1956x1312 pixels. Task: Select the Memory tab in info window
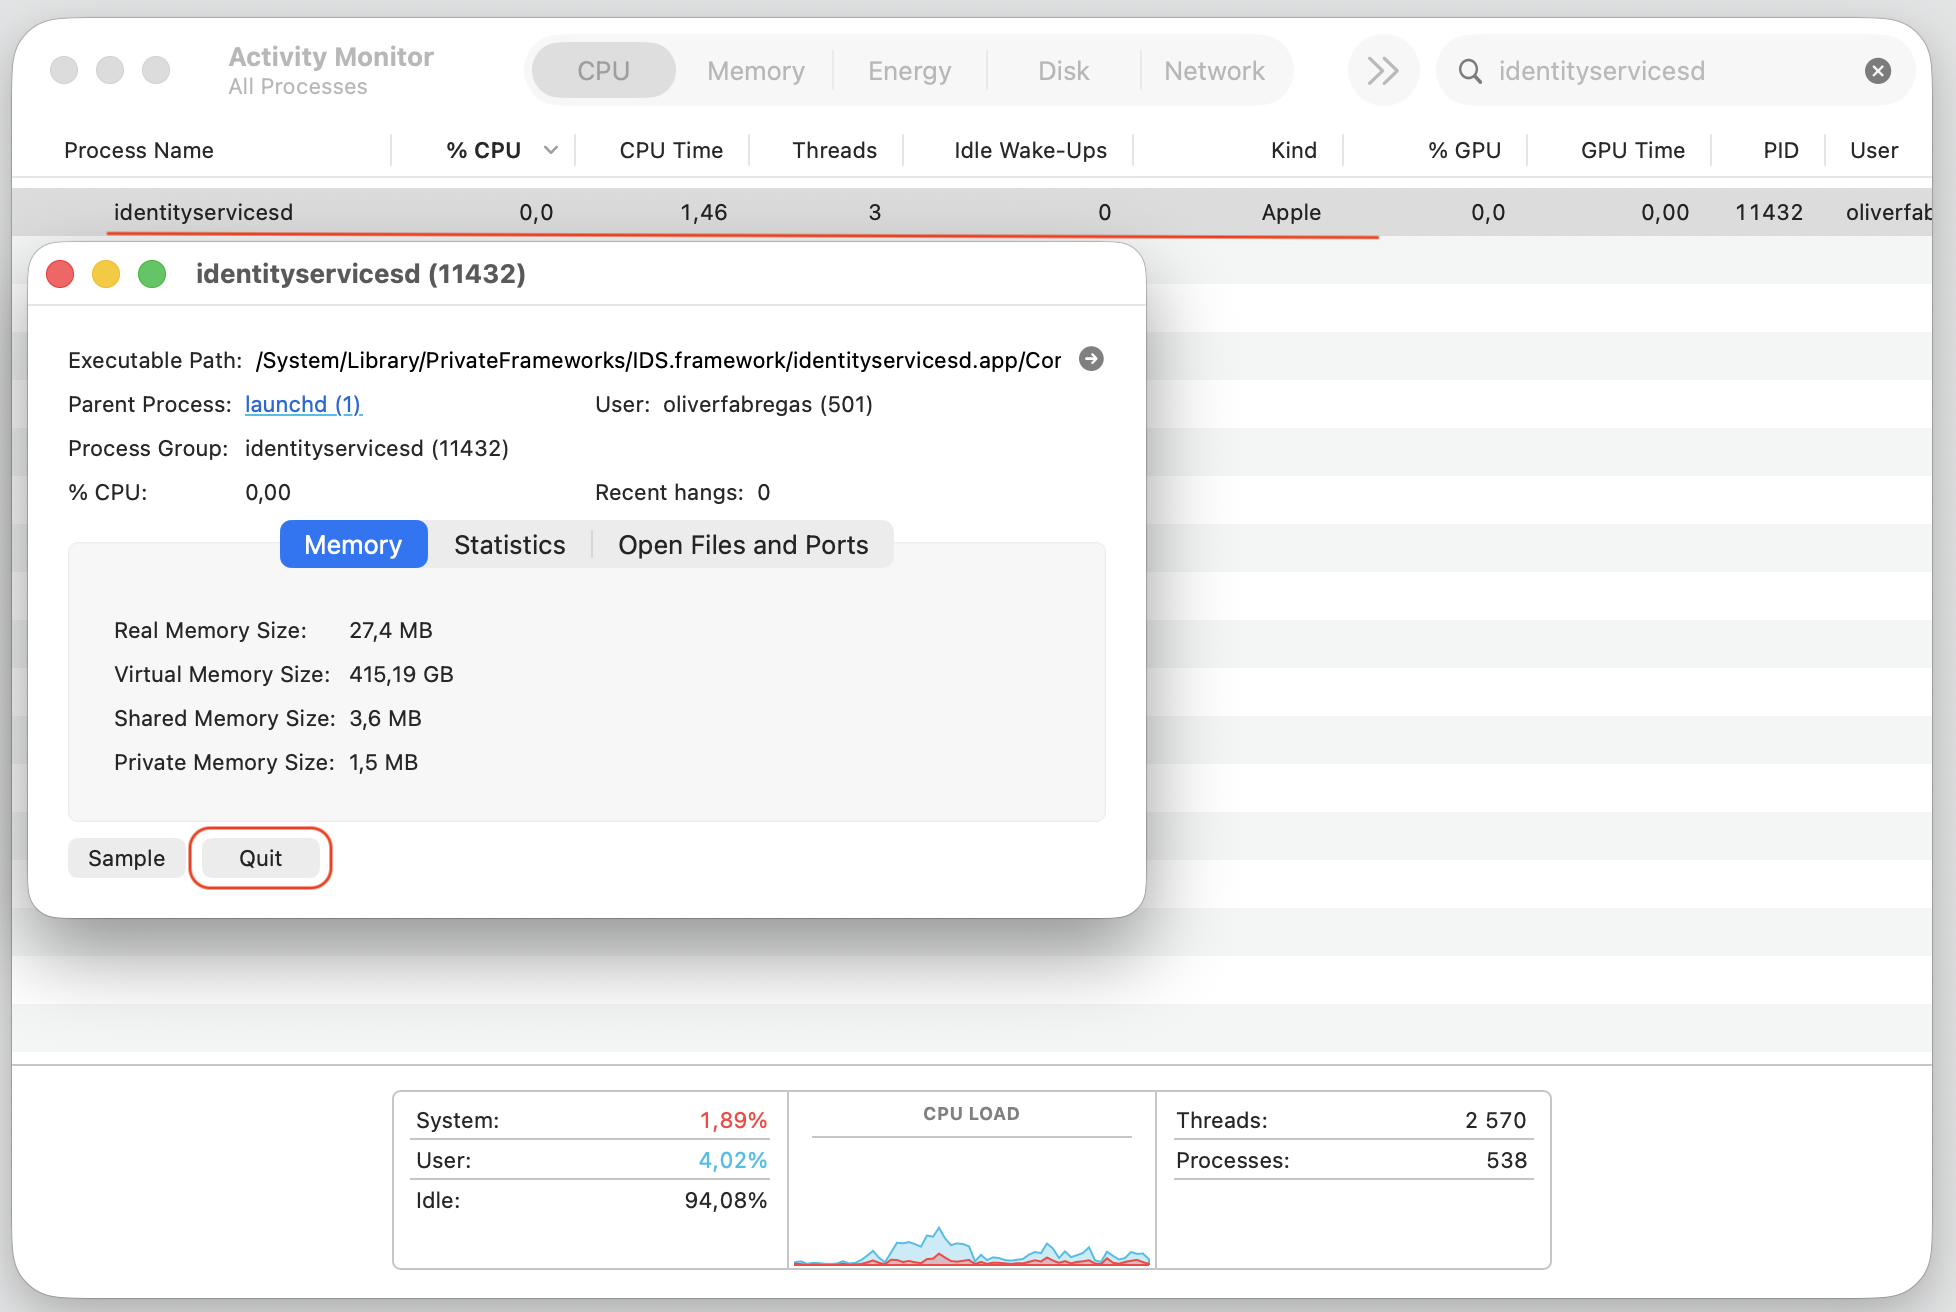click(353, 545)
